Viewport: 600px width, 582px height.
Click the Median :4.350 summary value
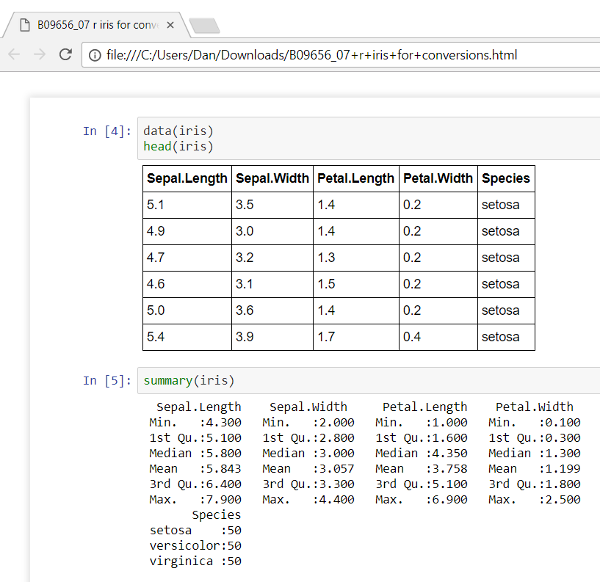tap(421, 453)
